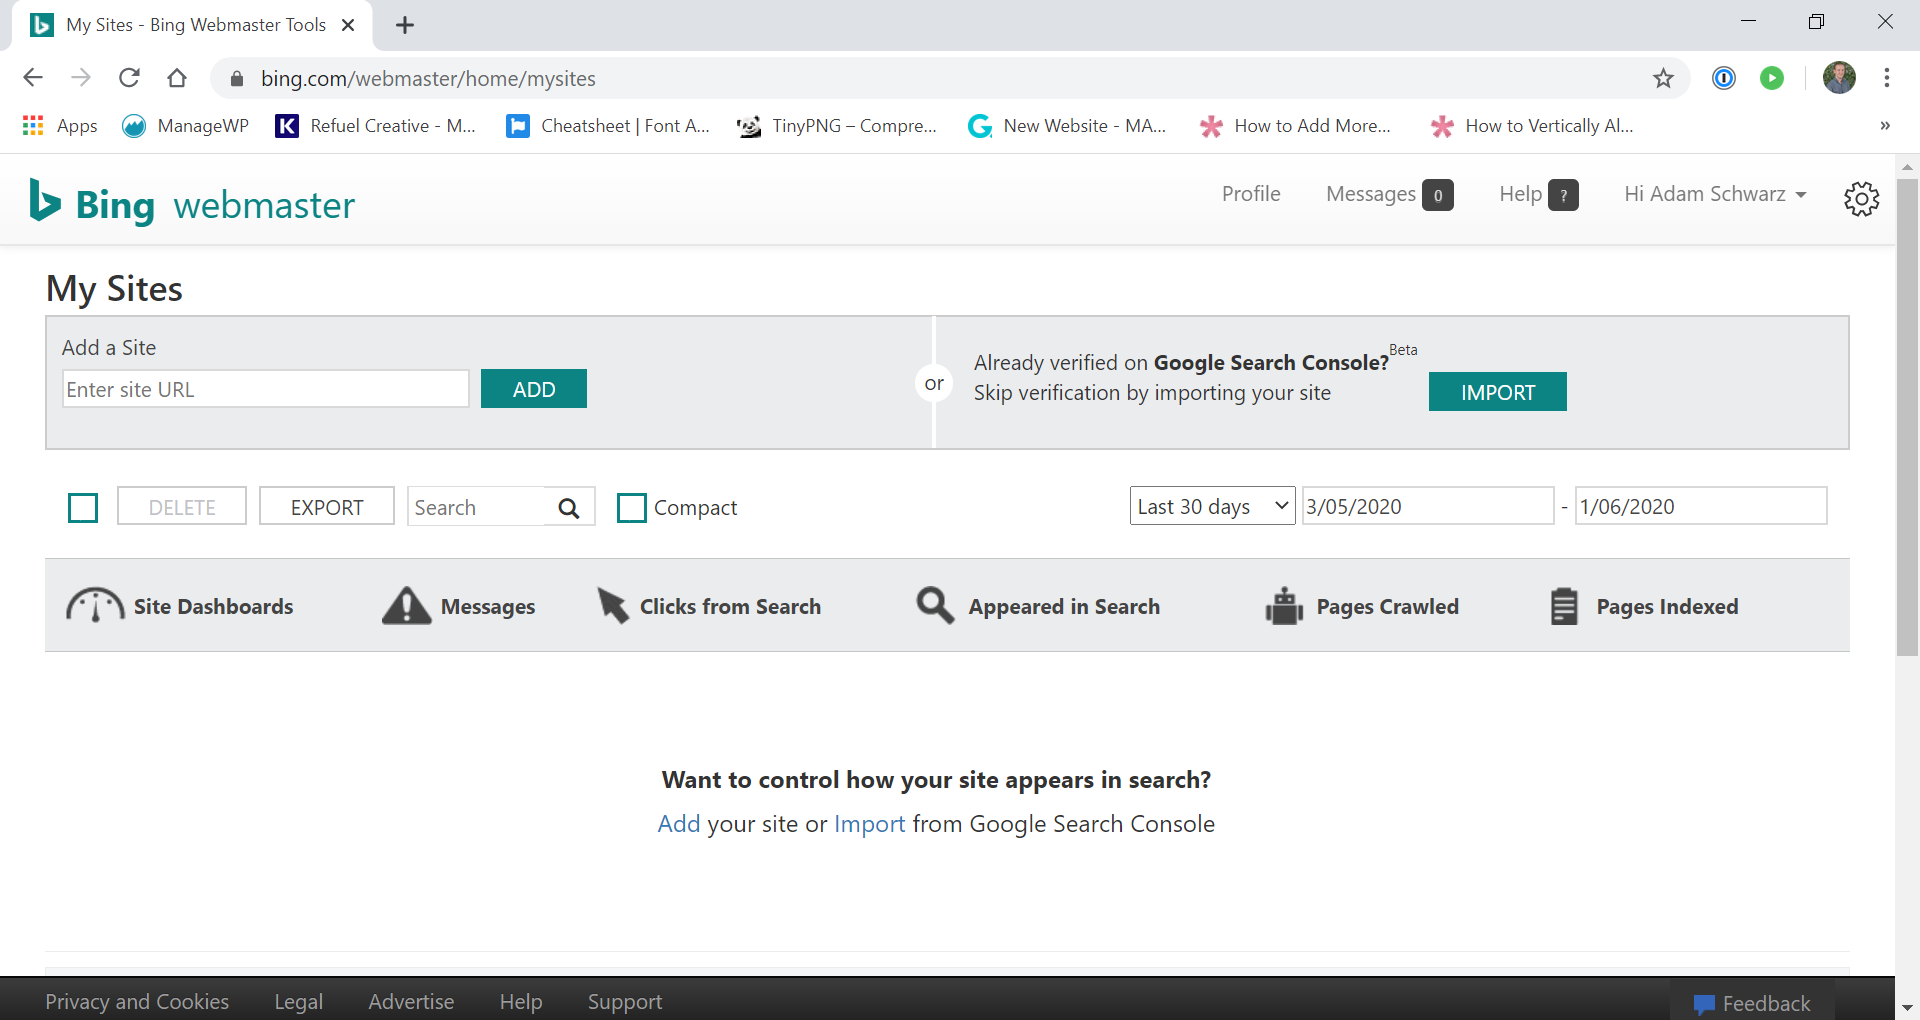Open the How to Vertically Align bookmark

pos(1532,126)
